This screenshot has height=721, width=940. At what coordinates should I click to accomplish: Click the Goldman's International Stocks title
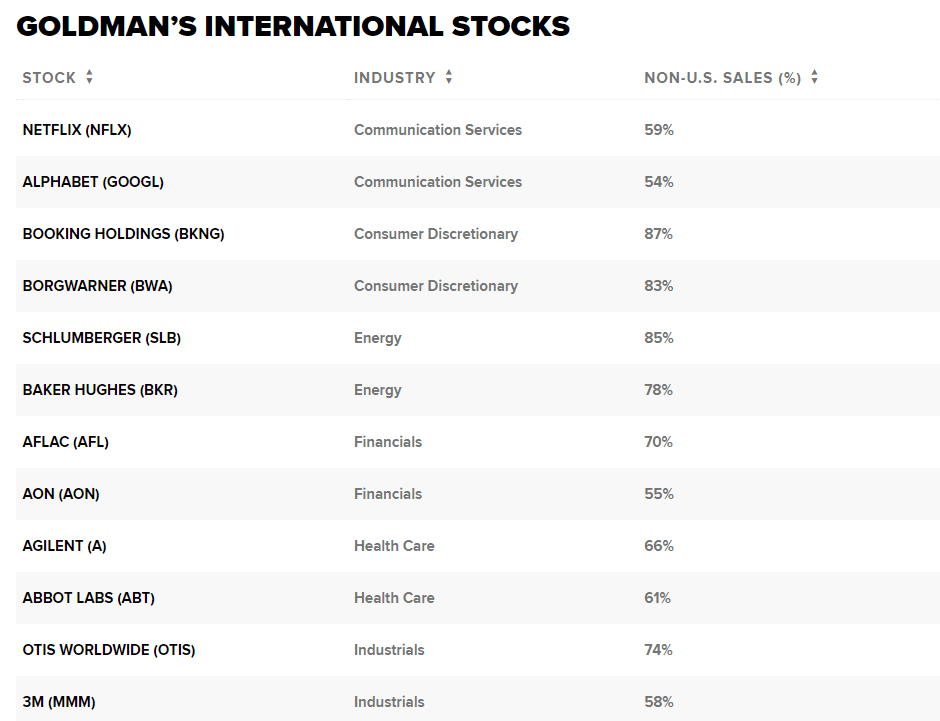pyautogui.click(x=293, y=26)
